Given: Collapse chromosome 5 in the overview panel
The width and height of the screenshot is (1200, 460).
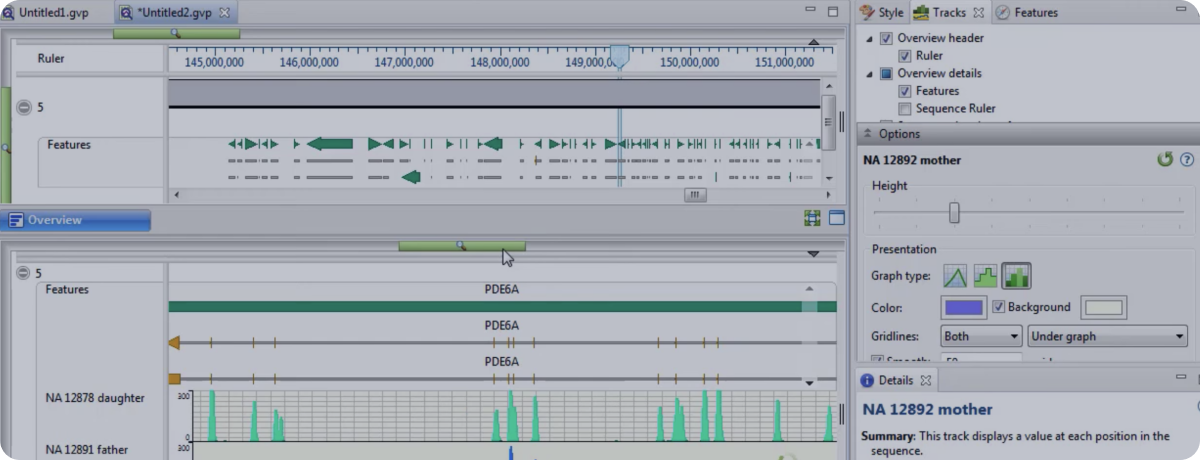Looking at the screenshot, I should coord(24,107).
